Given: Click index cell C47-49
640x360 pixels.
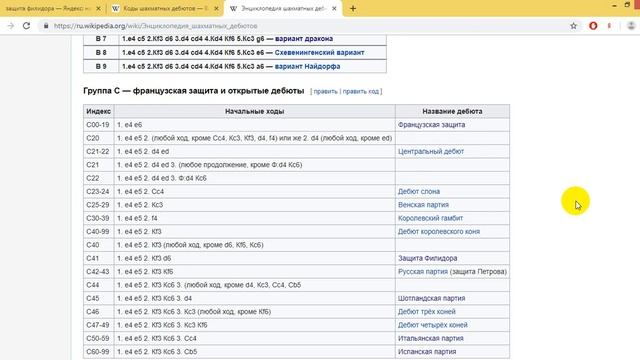Looking at the screenshot, I should 98,325.
